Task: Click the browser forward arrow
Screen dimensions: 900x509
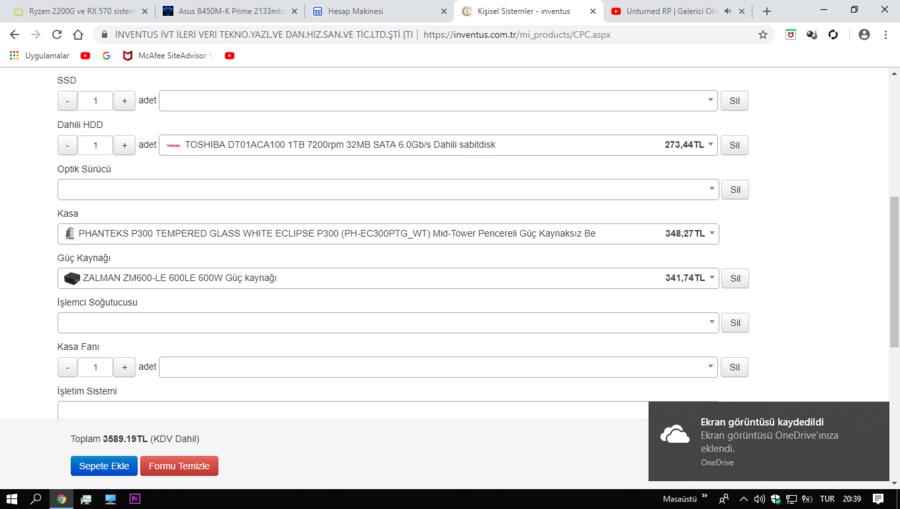Action: pos(36,34)
